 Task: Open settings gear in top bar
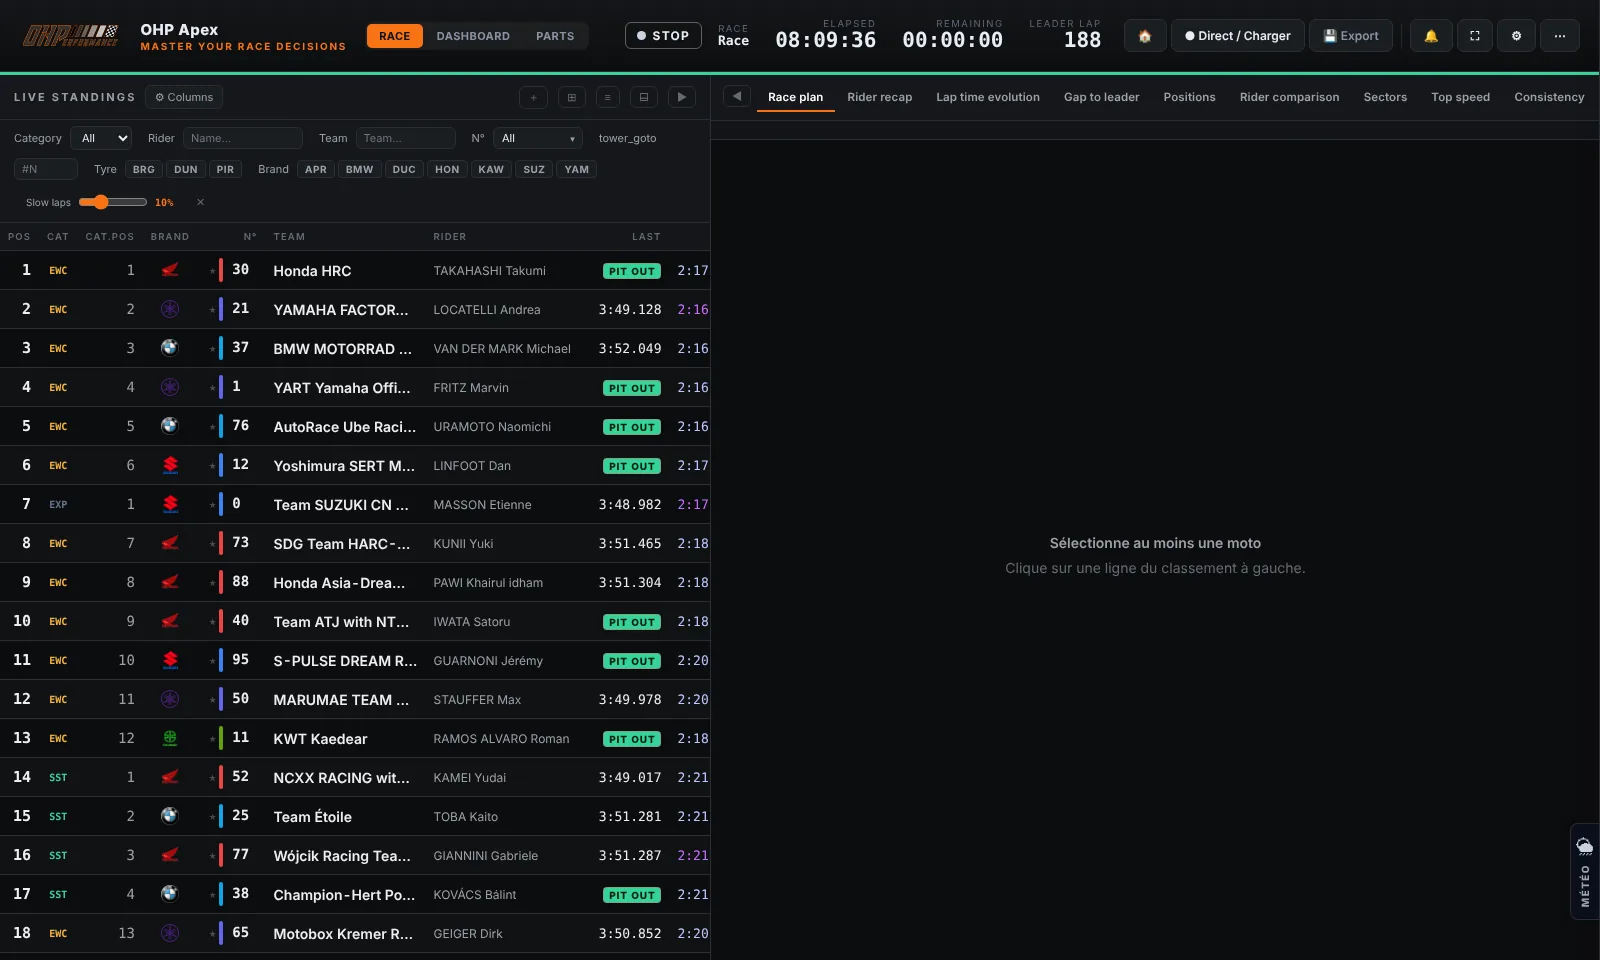click(1516, 36)
